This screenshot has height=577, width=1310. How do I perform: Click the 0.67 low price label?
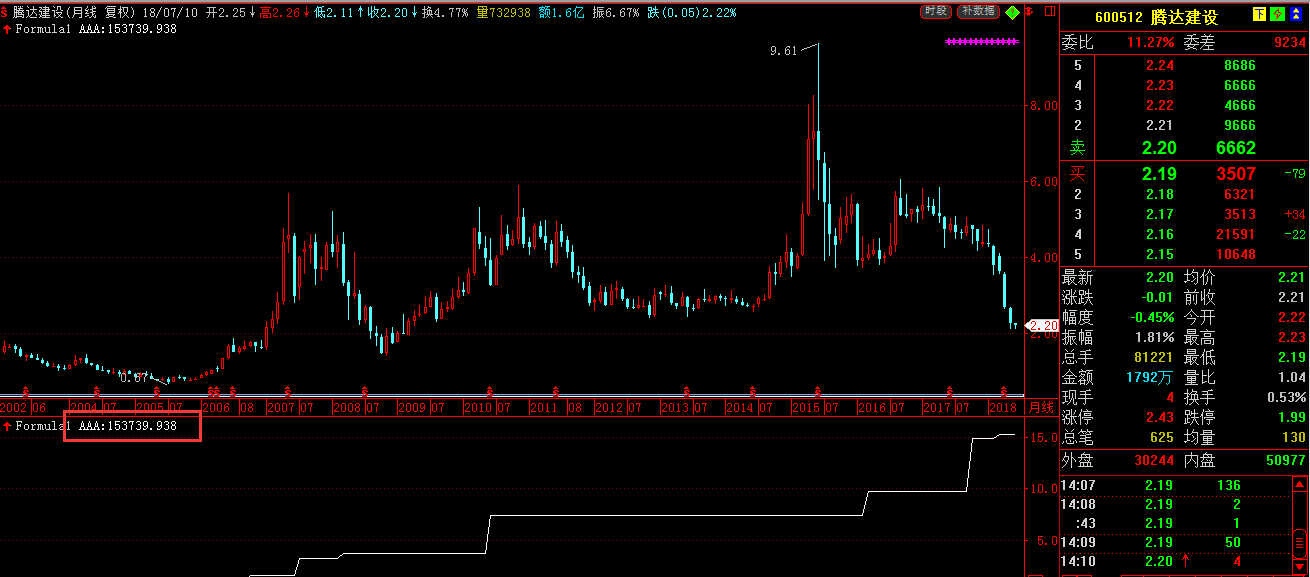coord(133,377)
